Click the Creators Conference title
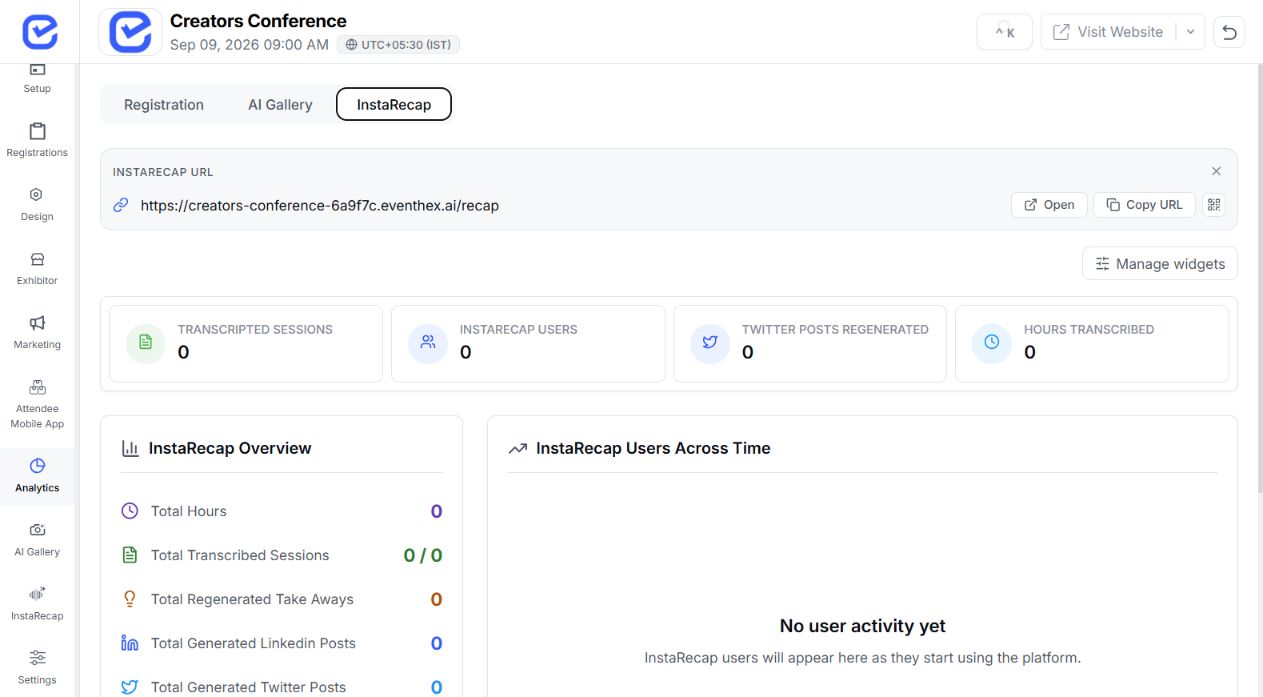Viewport: 1263px width, 697px height. pyautogui.click(x=258, y=21)
